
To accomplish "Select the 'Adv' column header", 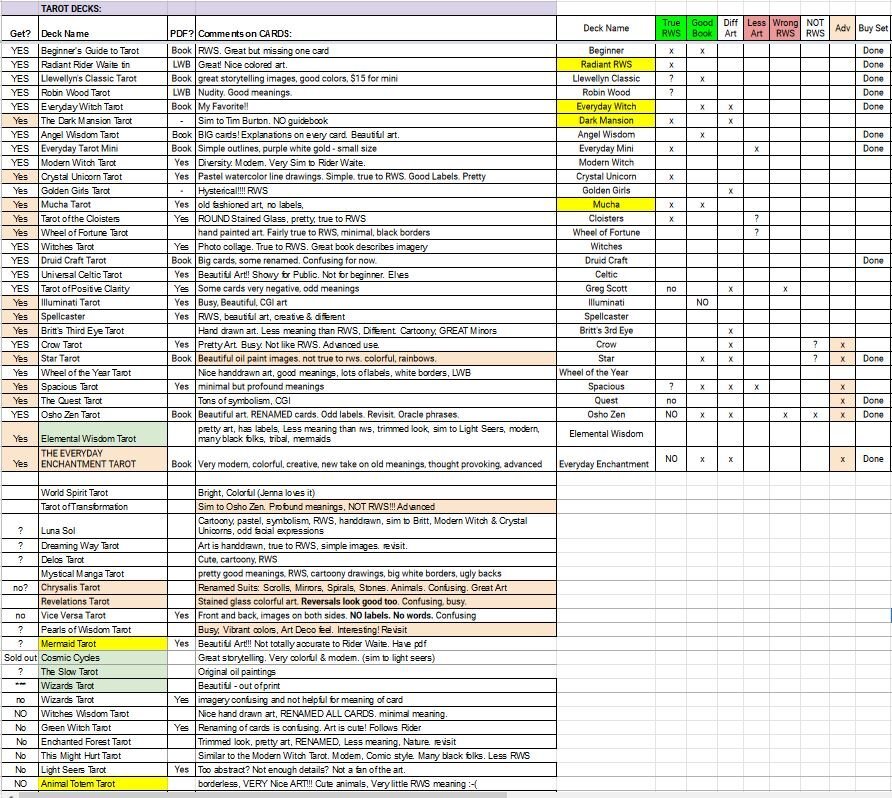I will pyautogui.click(x=842, y=28).
